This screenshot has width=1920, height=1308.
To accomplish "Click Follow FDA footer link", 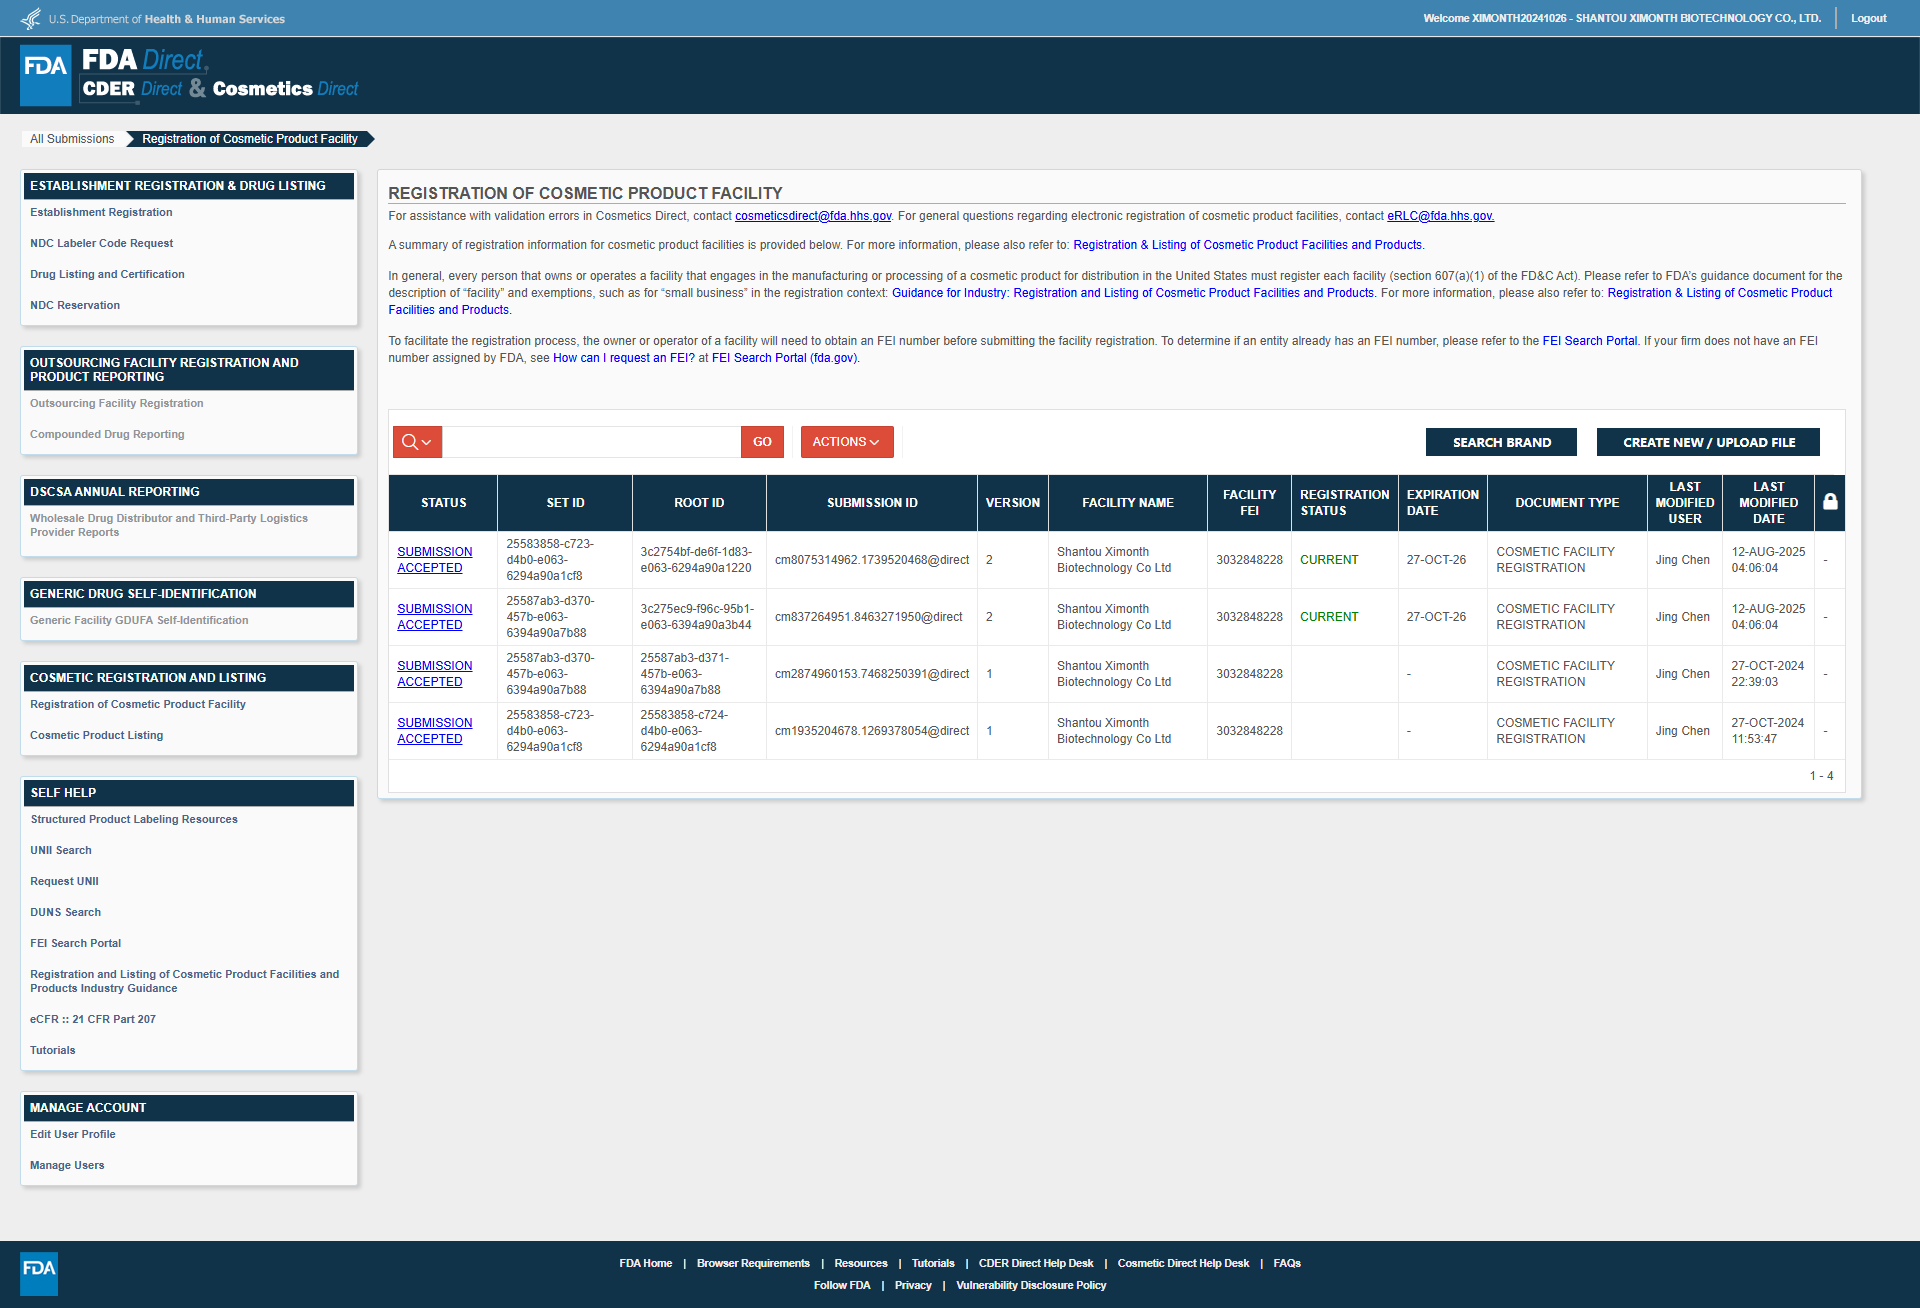I will click(x=842, y=1285).
